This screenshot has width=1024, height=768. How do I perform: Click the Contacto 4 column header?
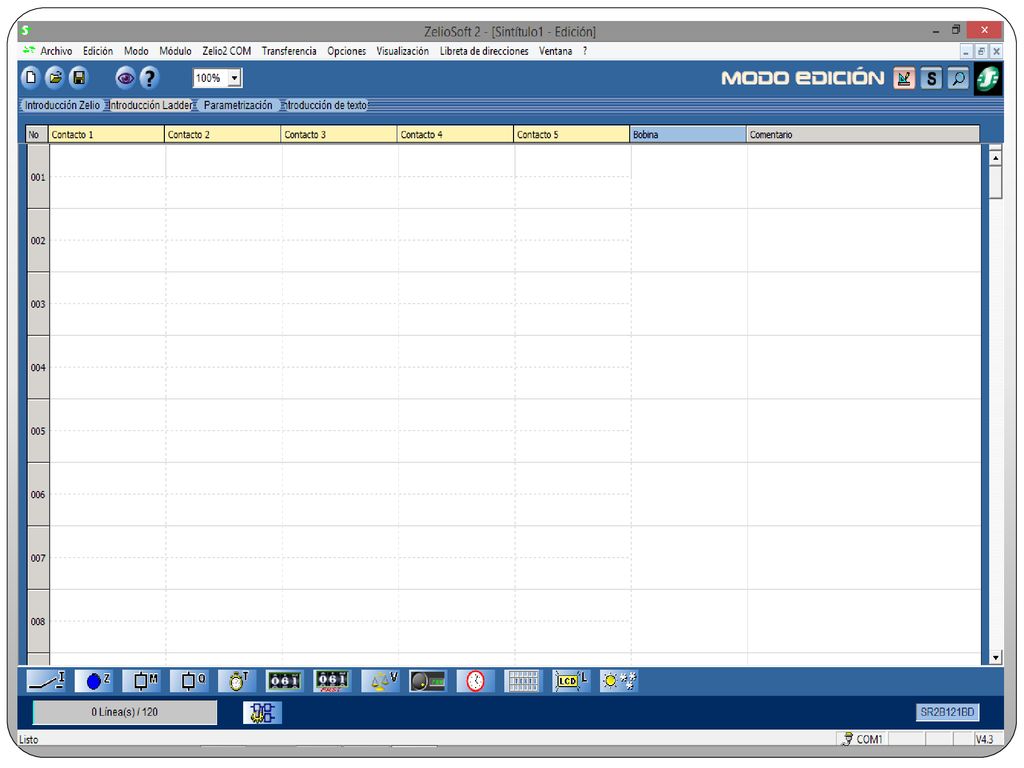(455, 135)
